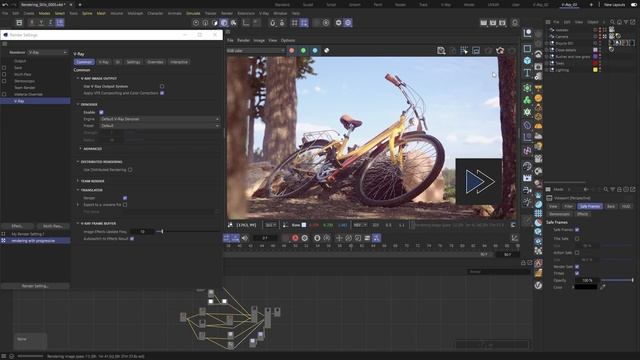Screen dimensions: 640x360
Task: Select the Text tool icon
Action: [x=527, y=73]
